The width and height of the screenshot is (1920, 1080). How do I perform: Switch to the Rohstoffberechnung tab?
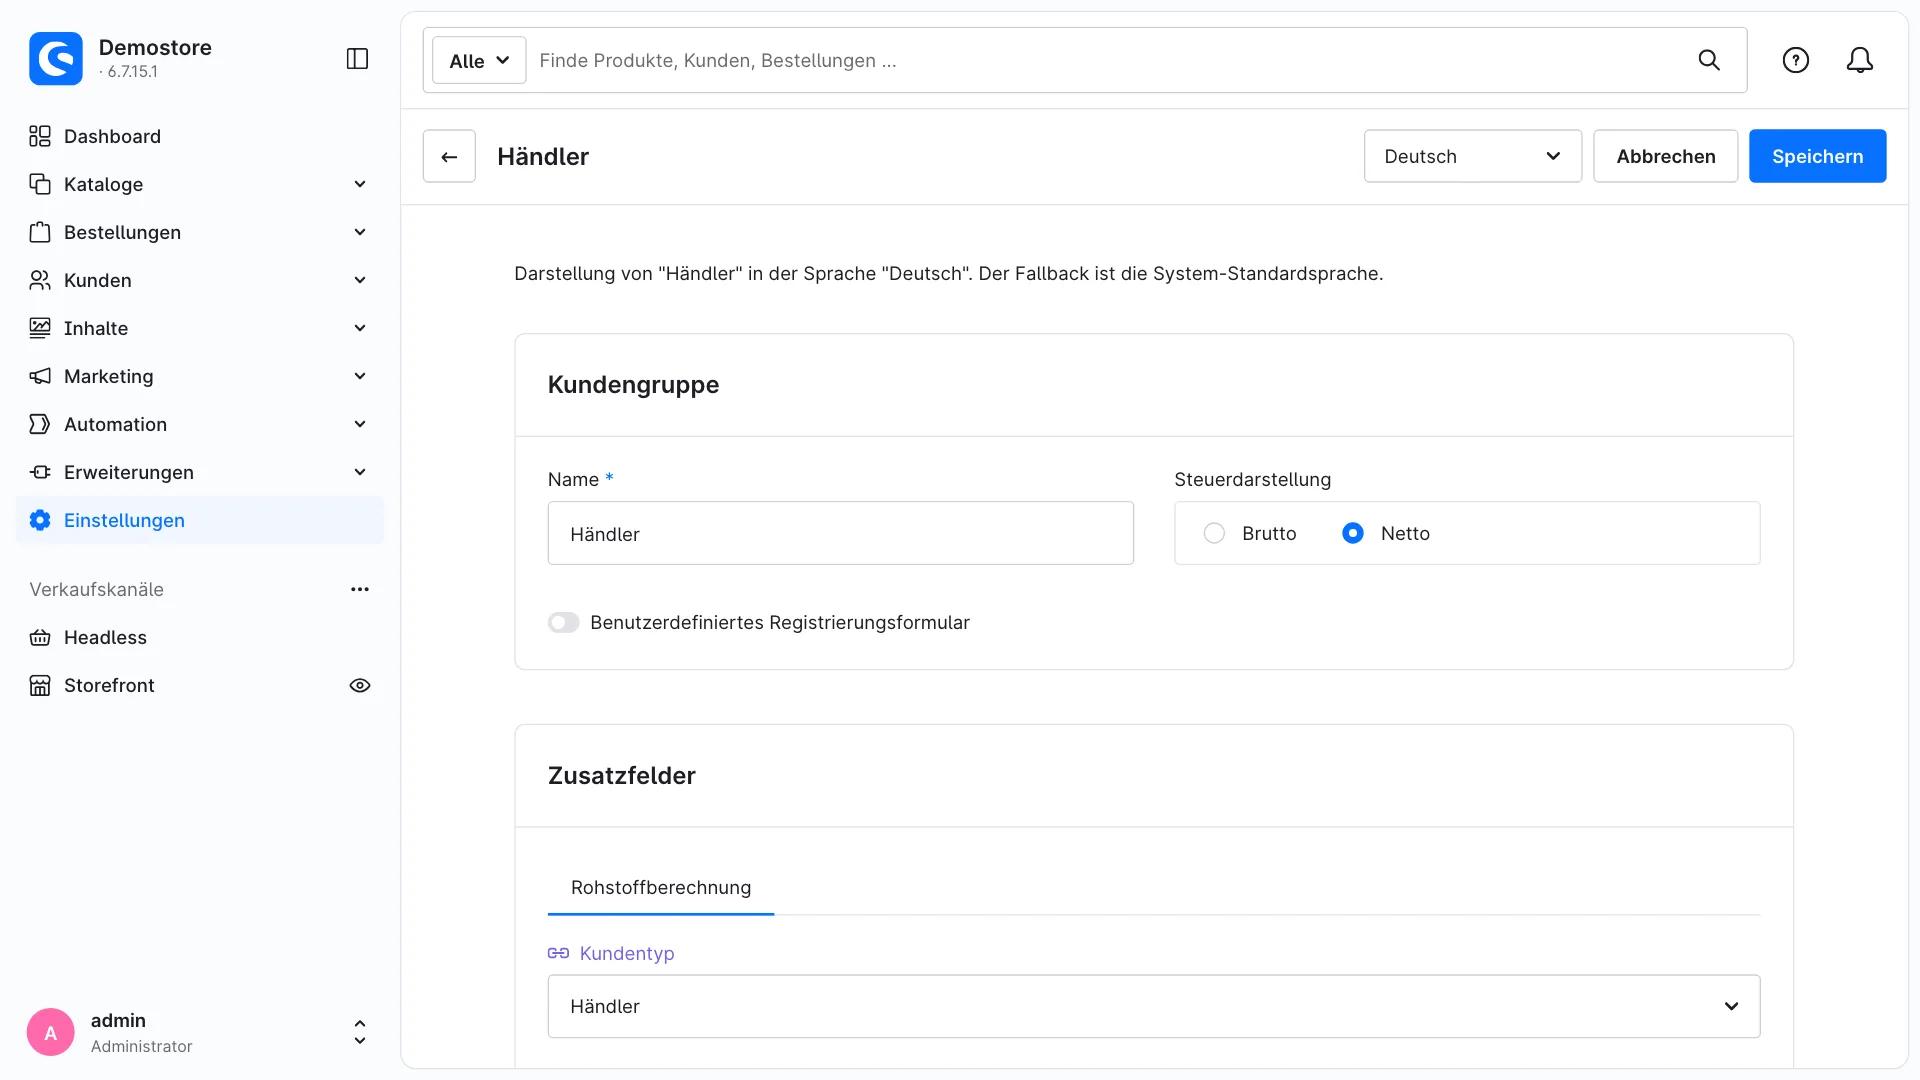point(661,887)
